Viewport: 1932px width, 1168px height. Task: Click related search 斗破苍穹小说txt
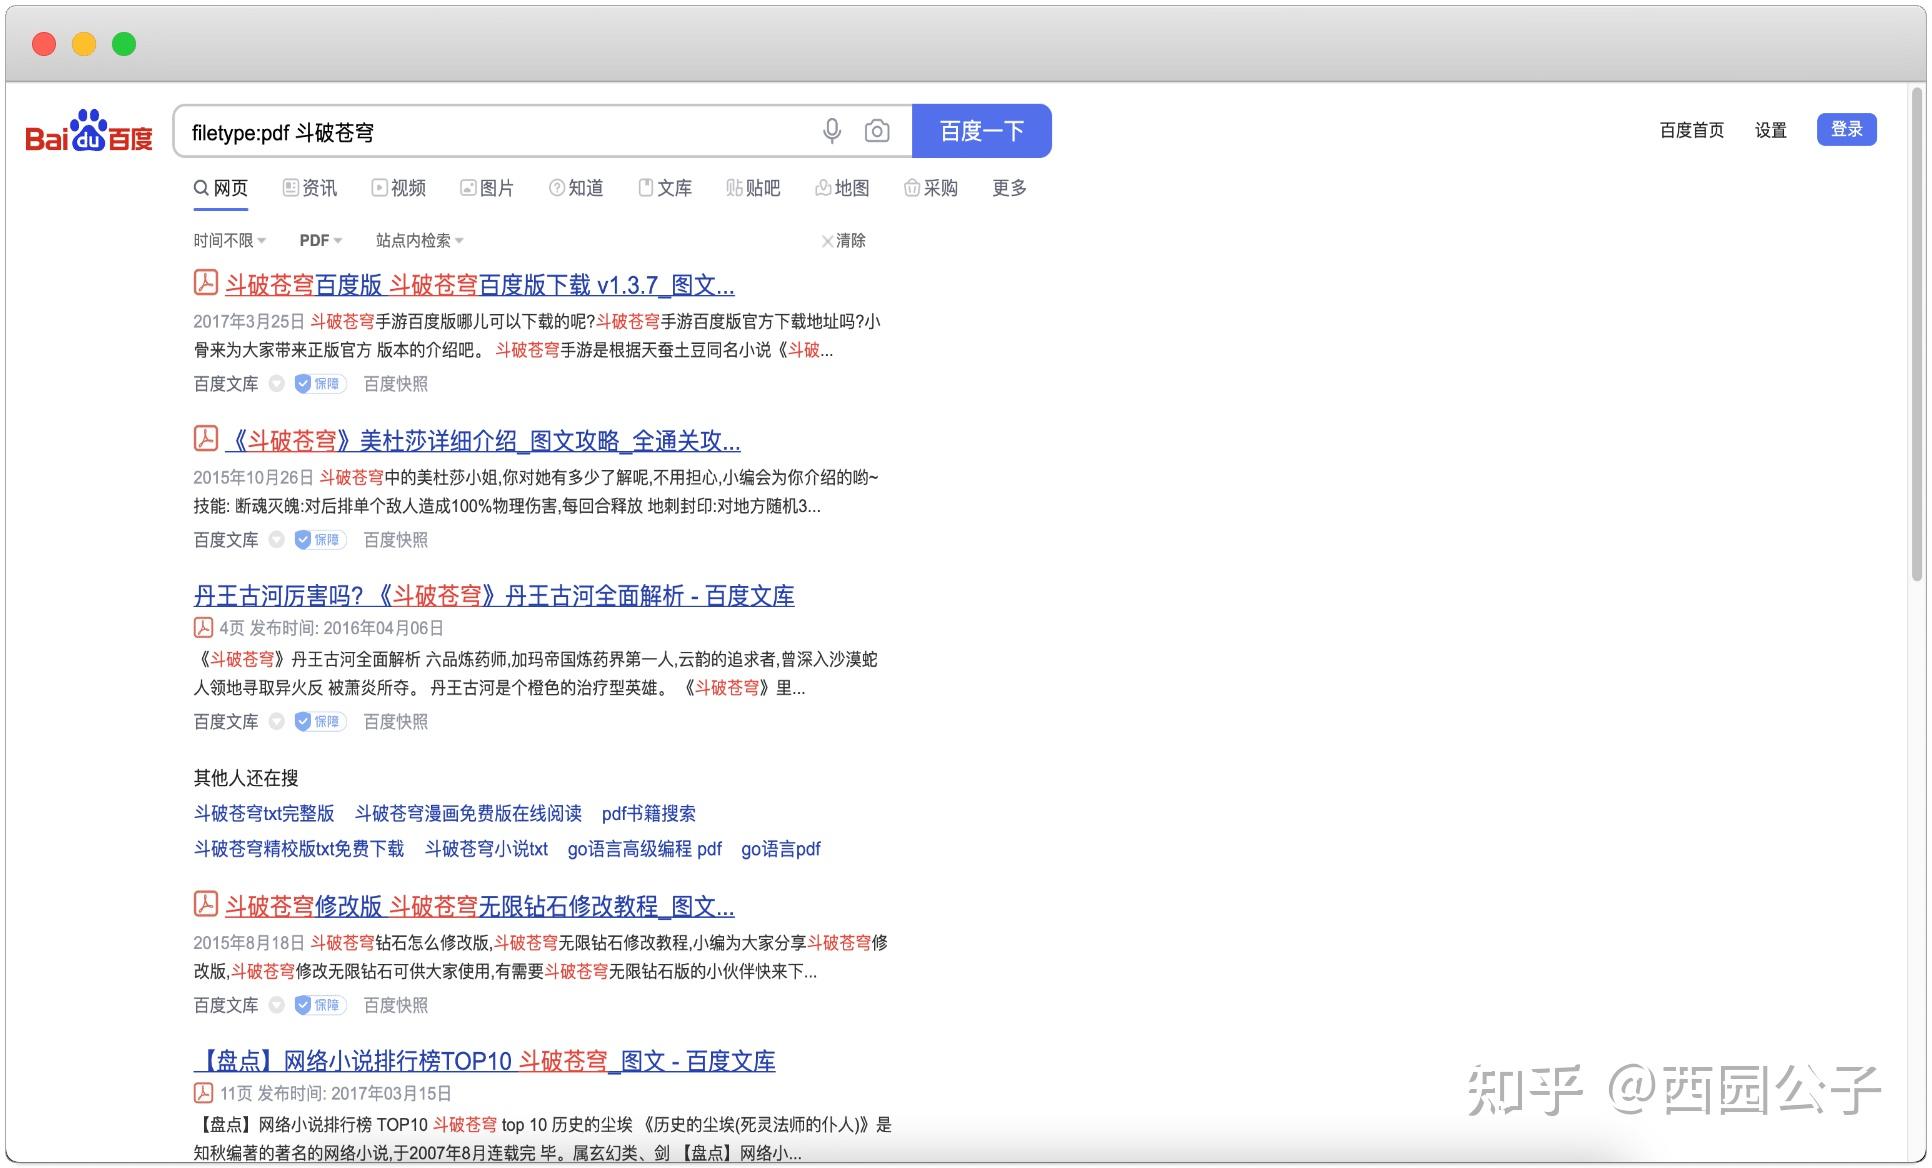pos(487,849)
